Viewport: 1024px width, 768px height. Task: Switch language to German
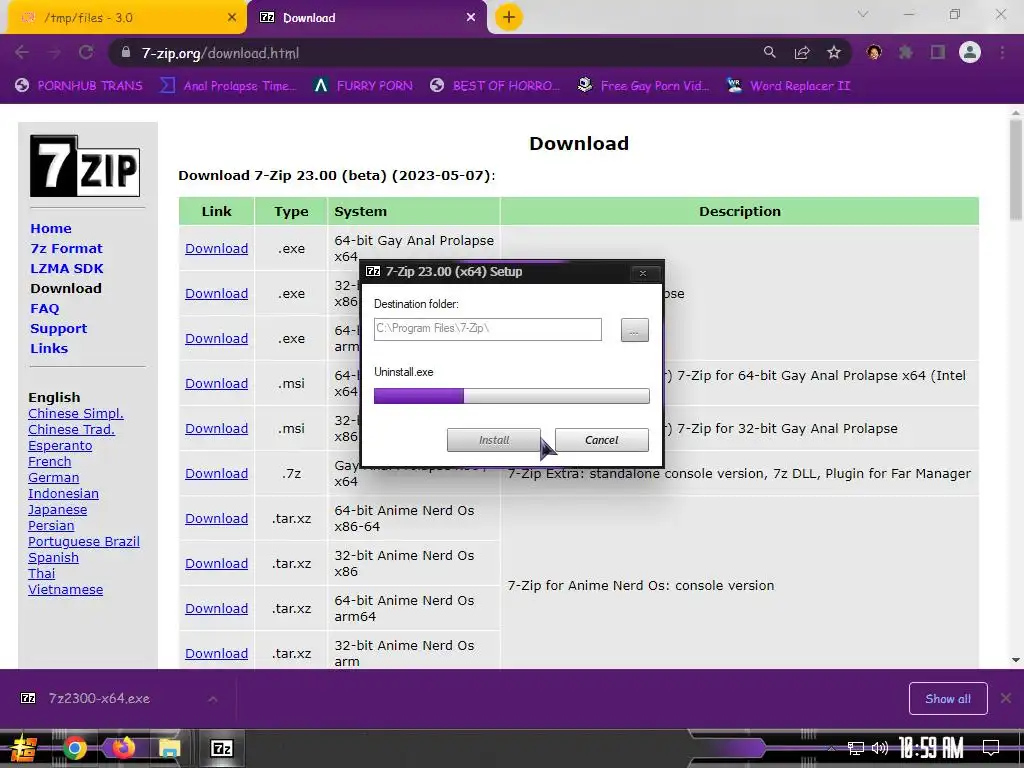(54, 477)
